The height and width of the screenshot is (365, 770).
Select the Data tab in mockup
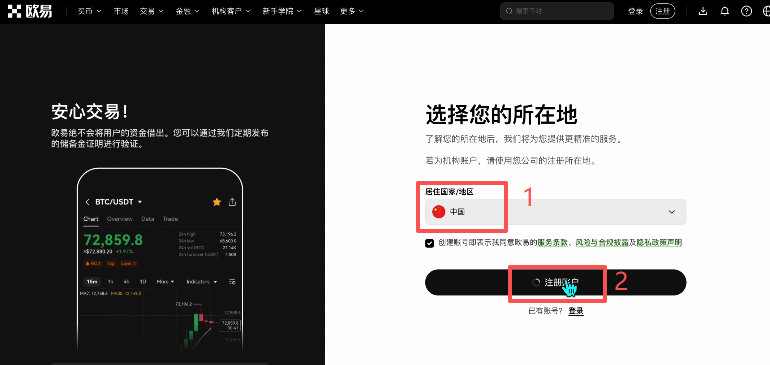click(x=148, y=219)
